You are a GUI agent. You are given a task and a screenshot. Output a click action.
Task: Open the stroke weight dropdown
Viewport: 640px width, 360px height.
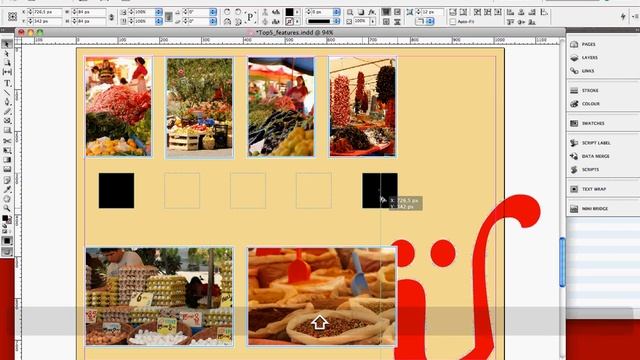pos(336,12)
